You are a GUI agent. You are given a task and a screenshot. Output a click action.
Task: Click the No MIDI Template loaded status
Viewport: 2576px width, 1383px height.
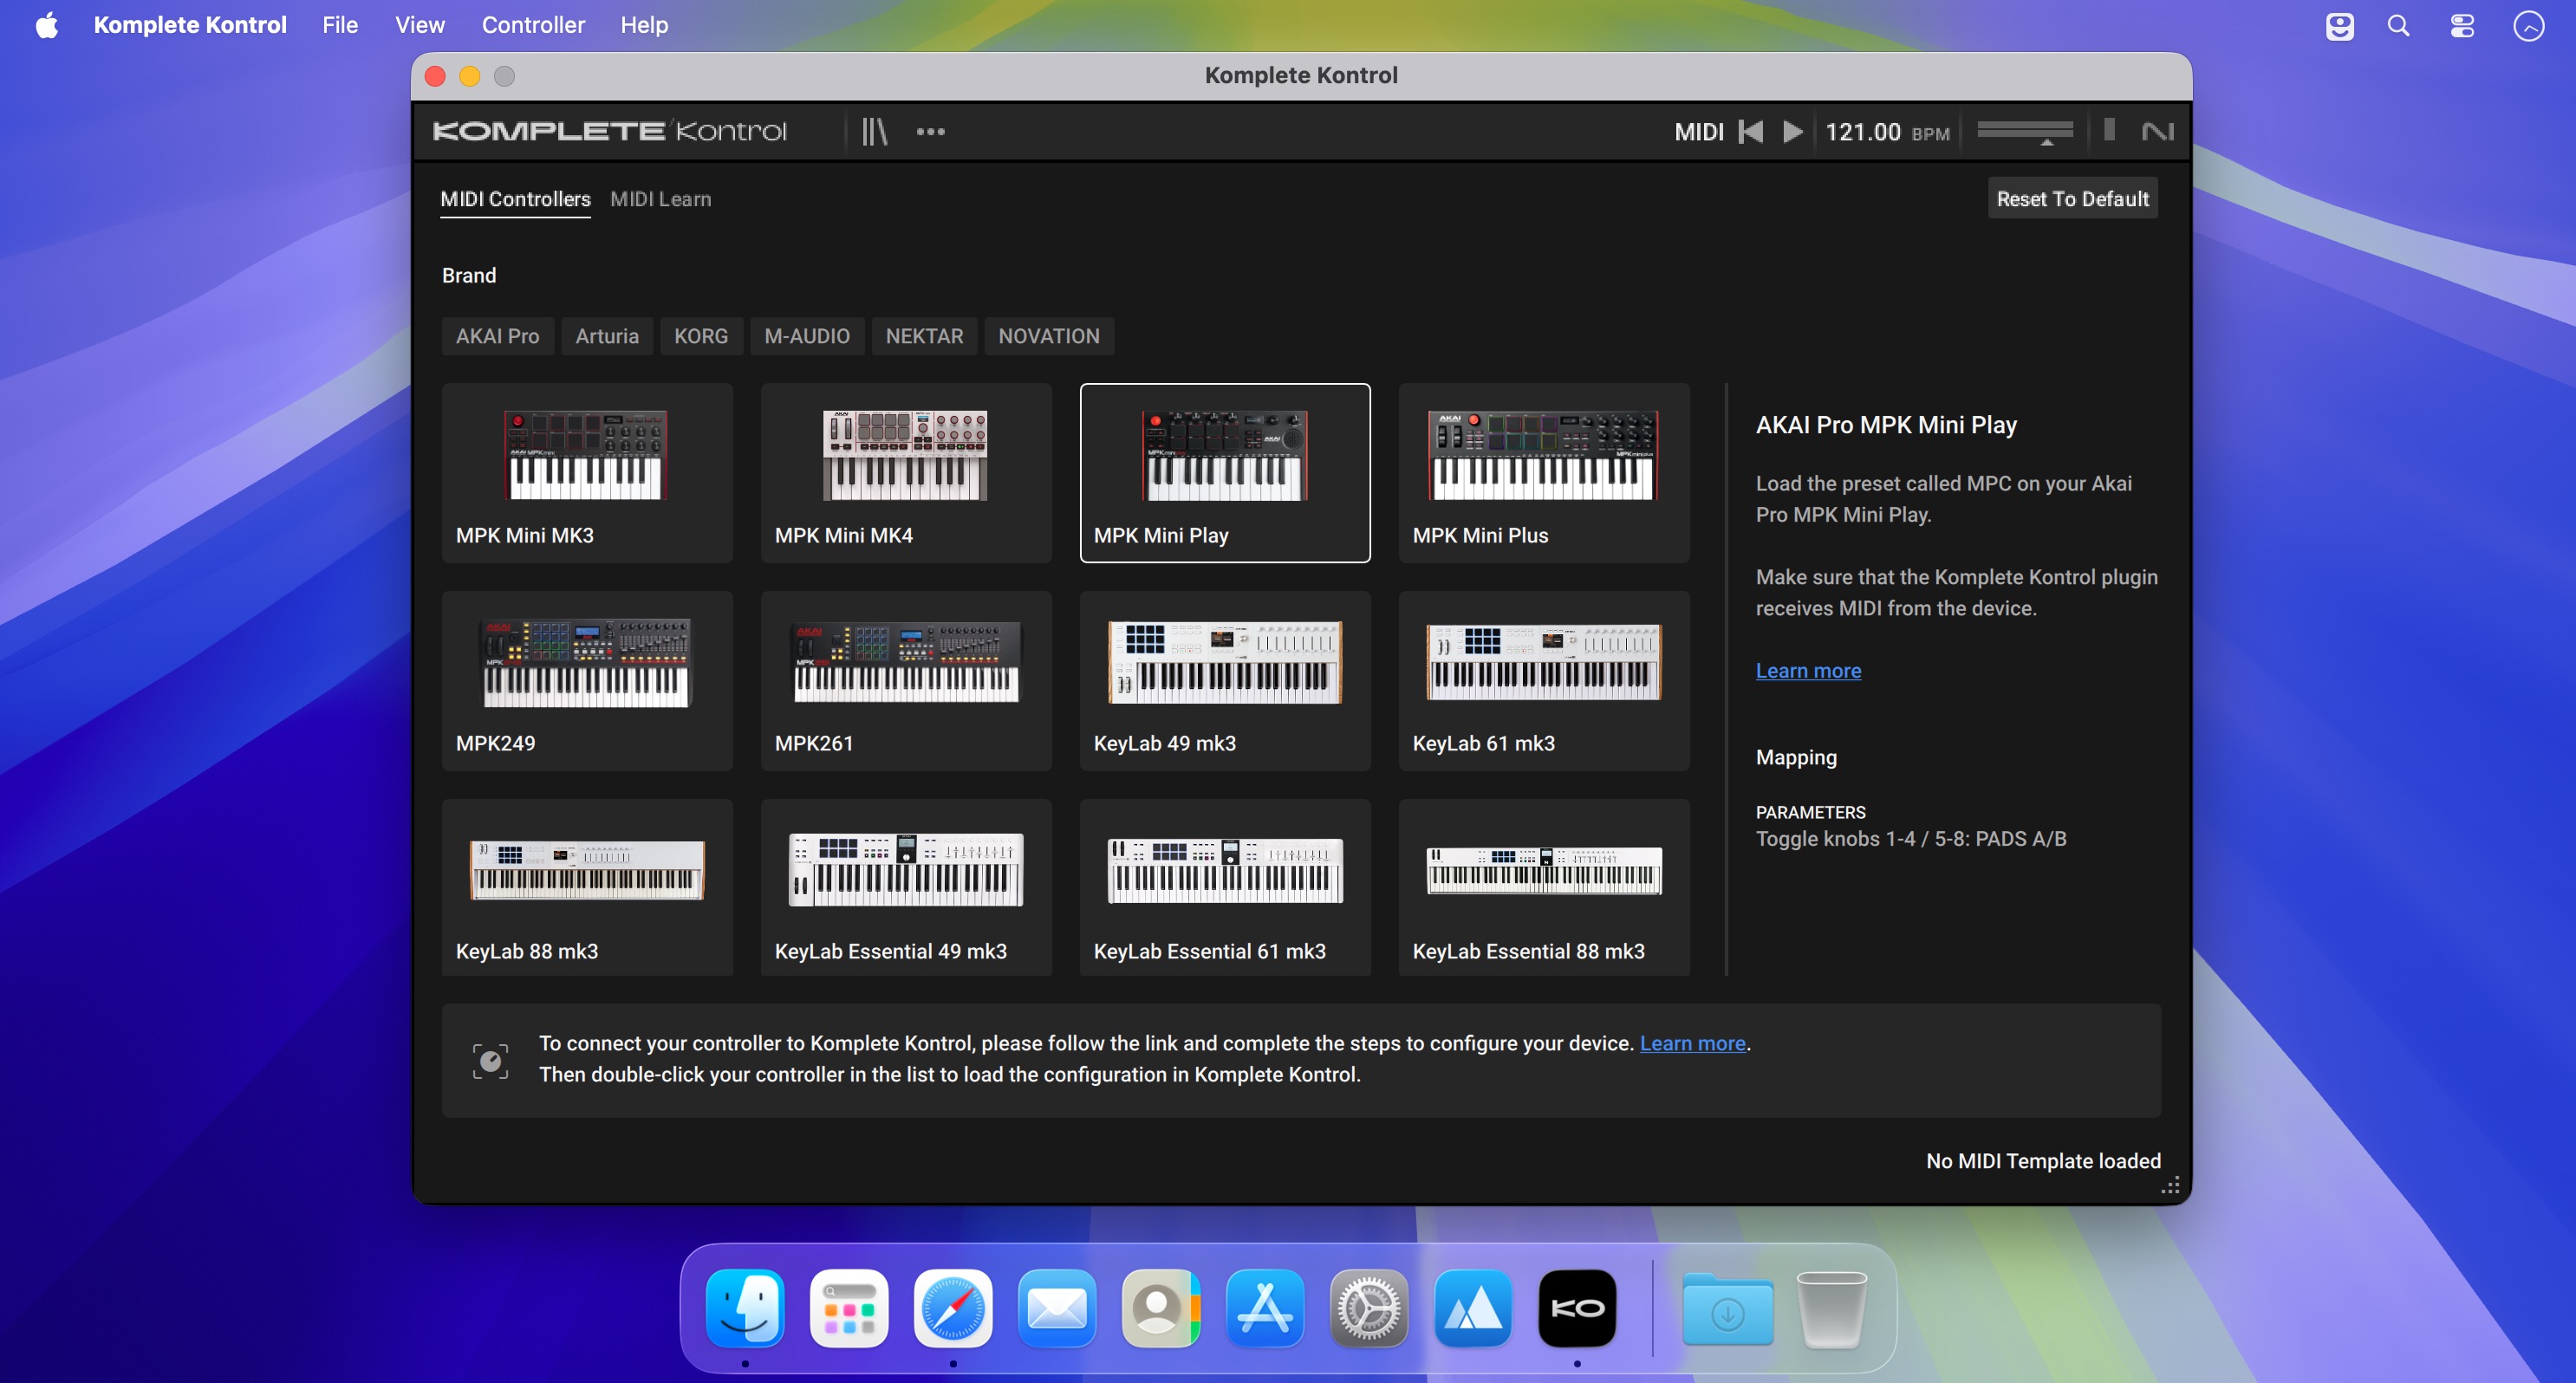2043,1161
